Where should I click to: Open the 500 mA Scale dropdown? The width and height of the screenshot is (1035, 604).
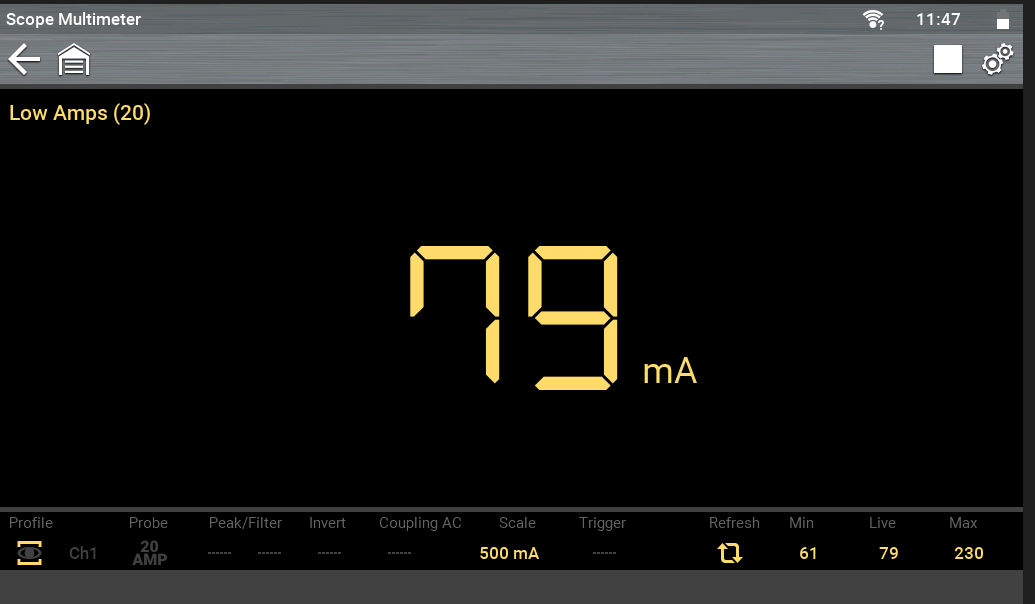point(509,553)
